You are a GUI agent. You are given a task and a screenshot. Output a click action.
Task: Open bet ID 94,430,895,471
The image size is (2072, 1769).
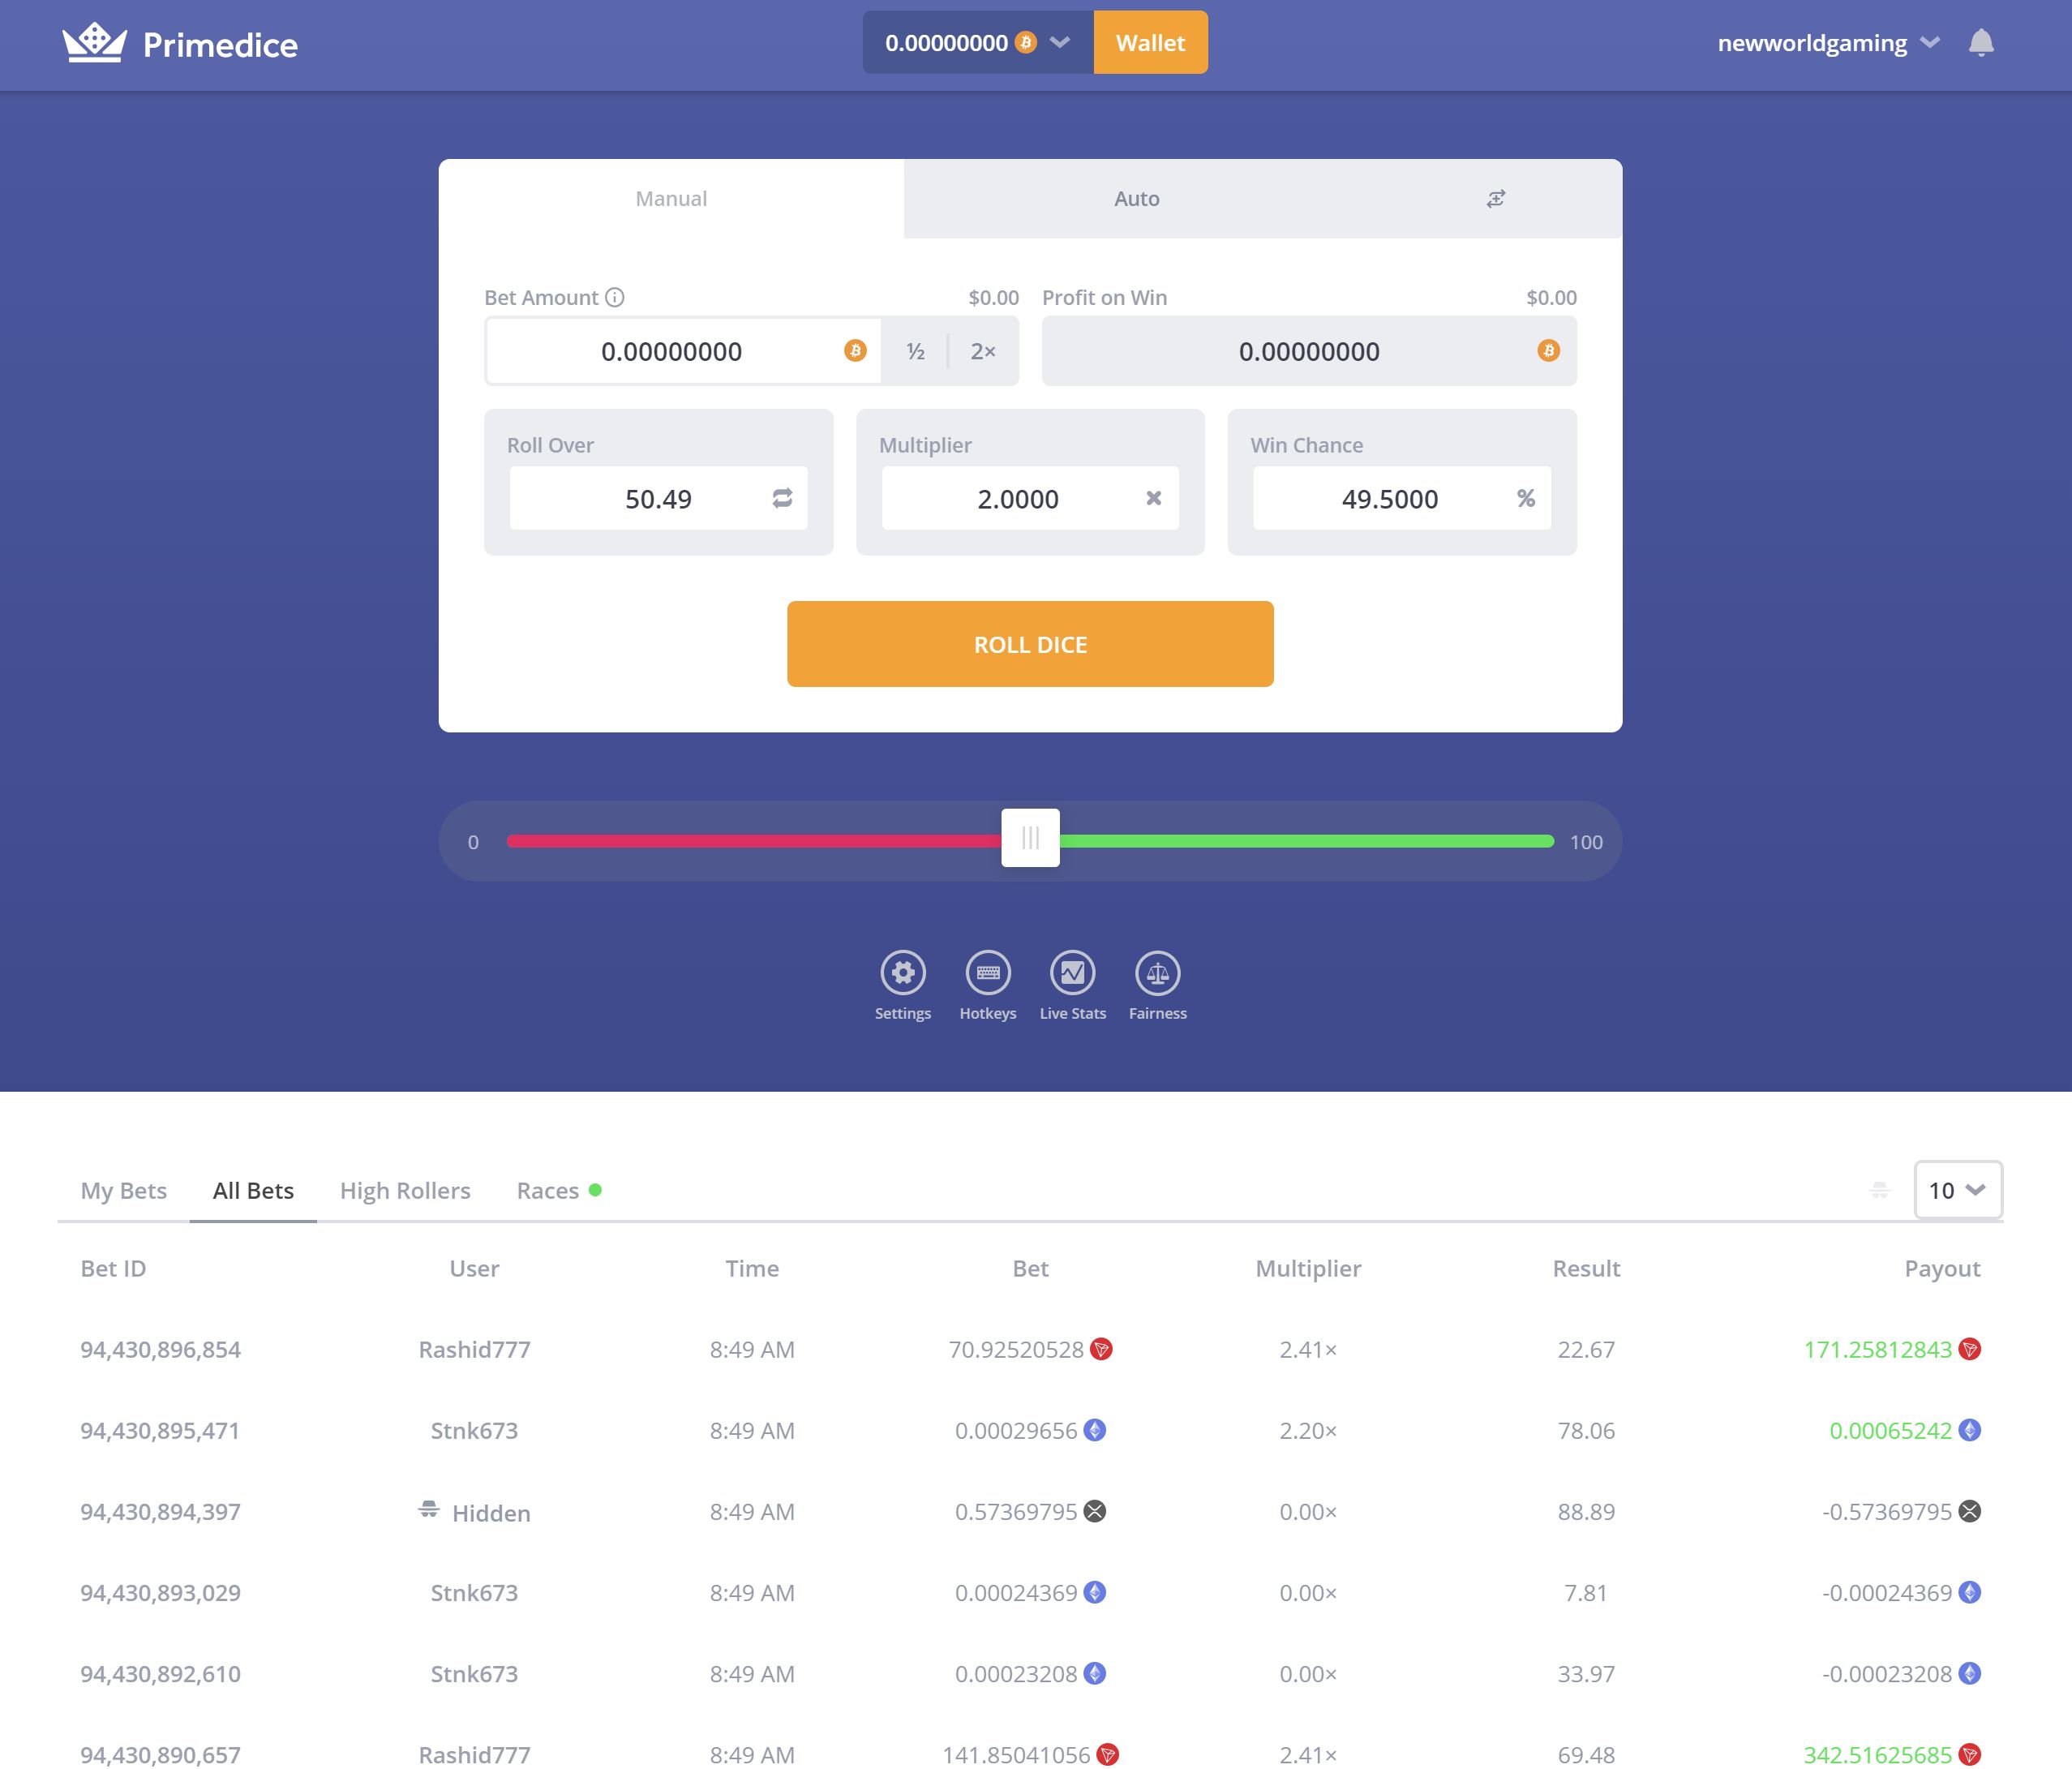(x=160, y=1430)
